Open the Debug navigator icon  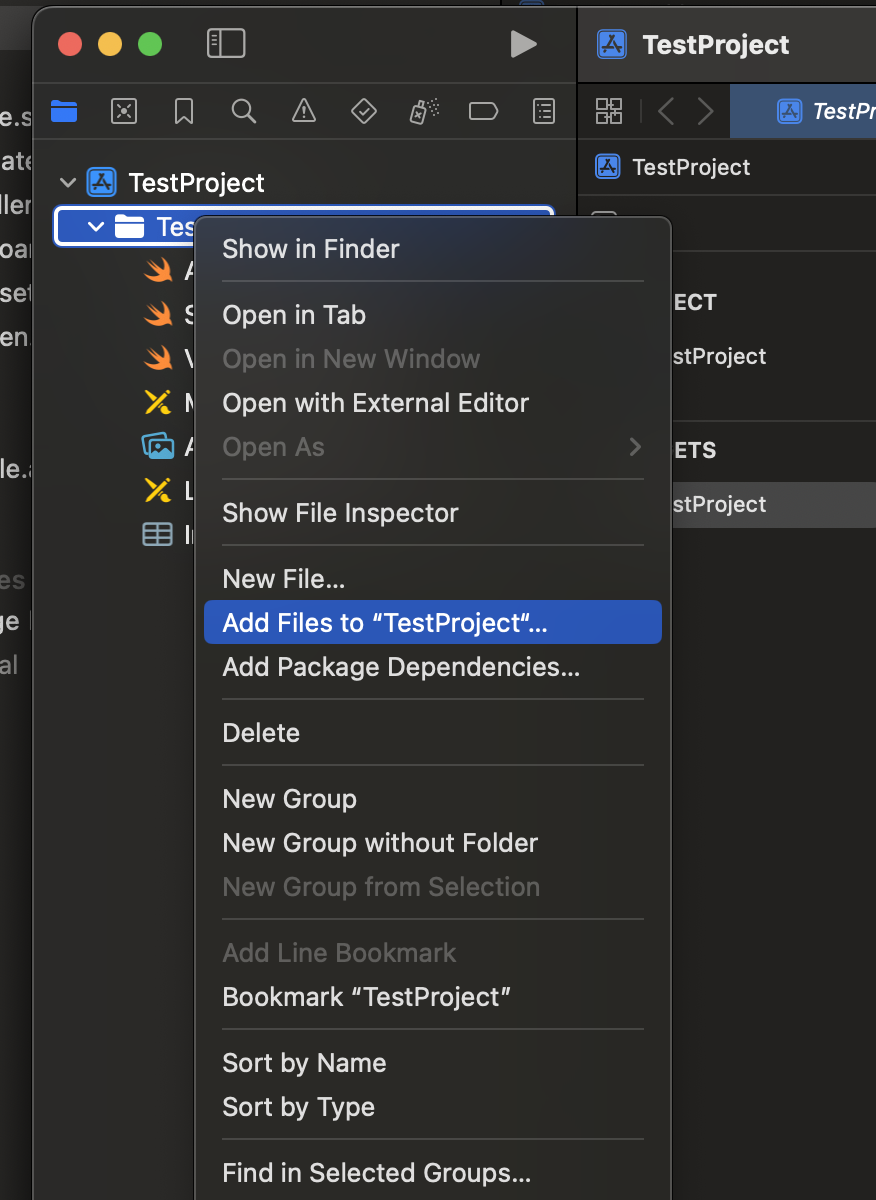423,111
